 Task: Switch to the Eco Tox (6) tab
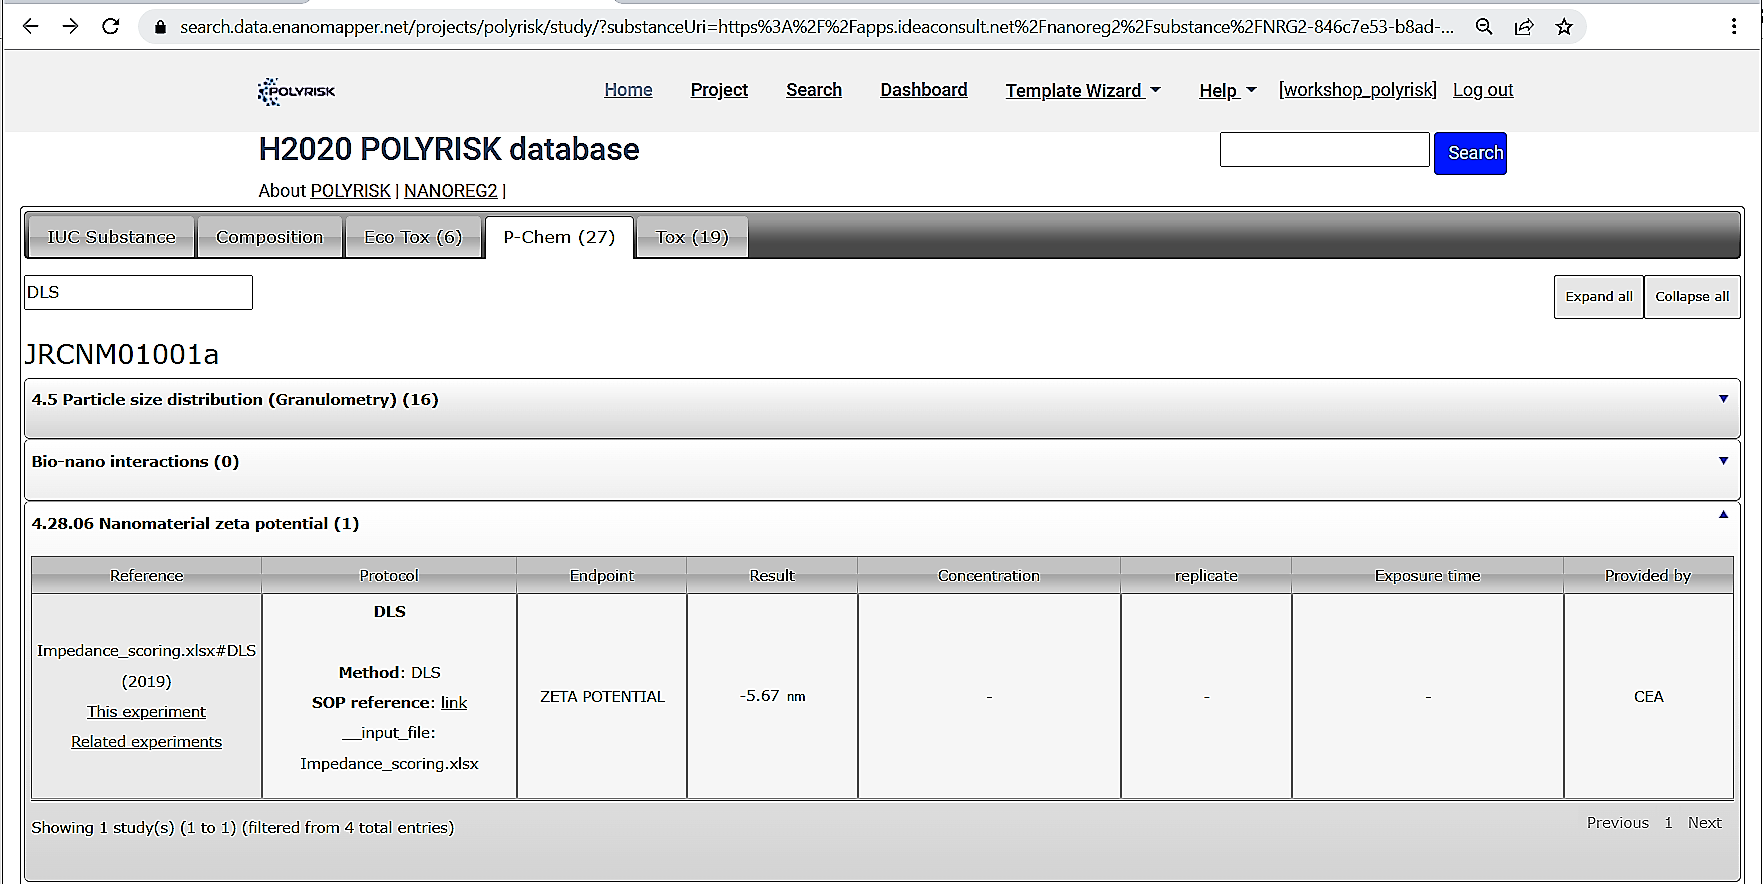tap(413, 238)
